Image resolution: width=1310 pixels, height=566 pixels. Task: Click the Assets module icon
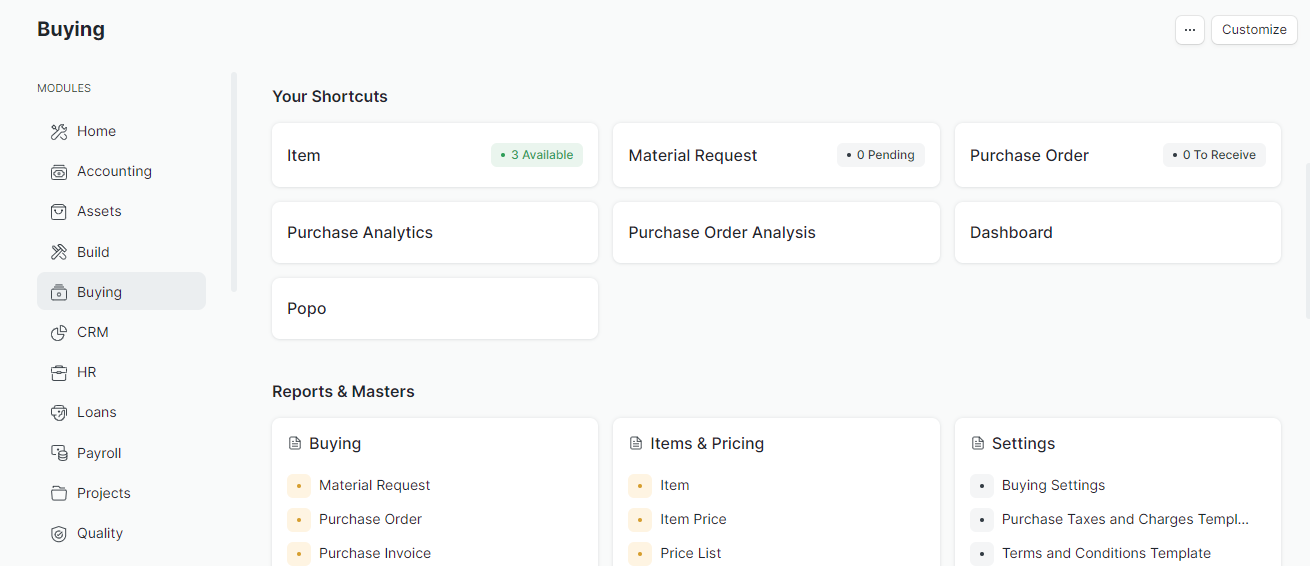[x=59, y=212]
